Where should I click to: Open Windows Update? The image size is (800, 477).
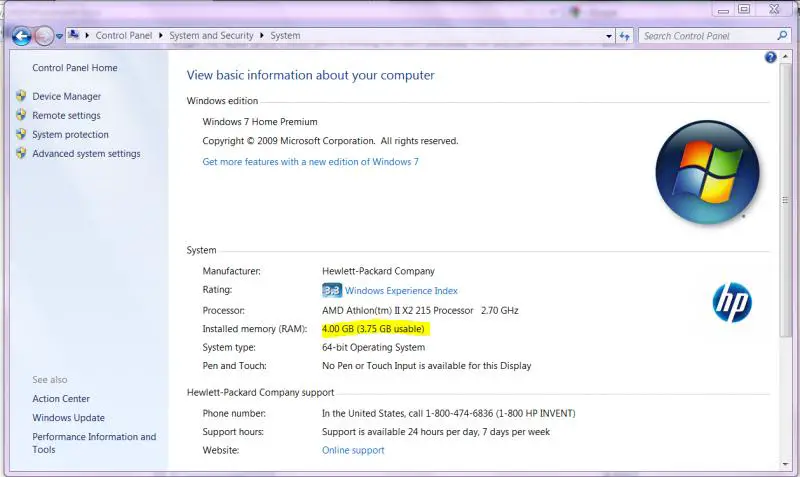coord(68,418)
